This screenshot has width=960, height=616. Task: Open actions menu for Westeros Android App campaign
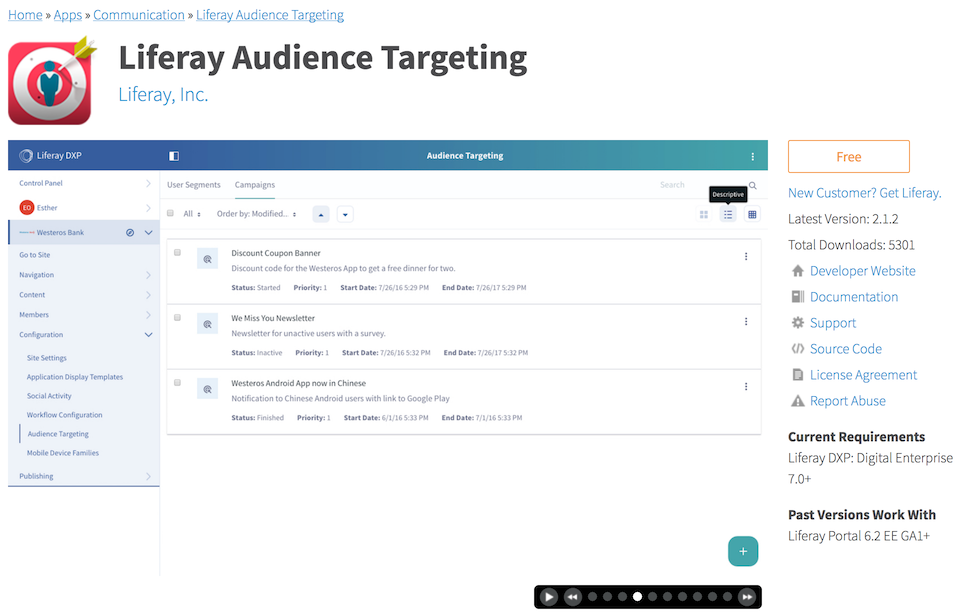[x=746, y=386]
